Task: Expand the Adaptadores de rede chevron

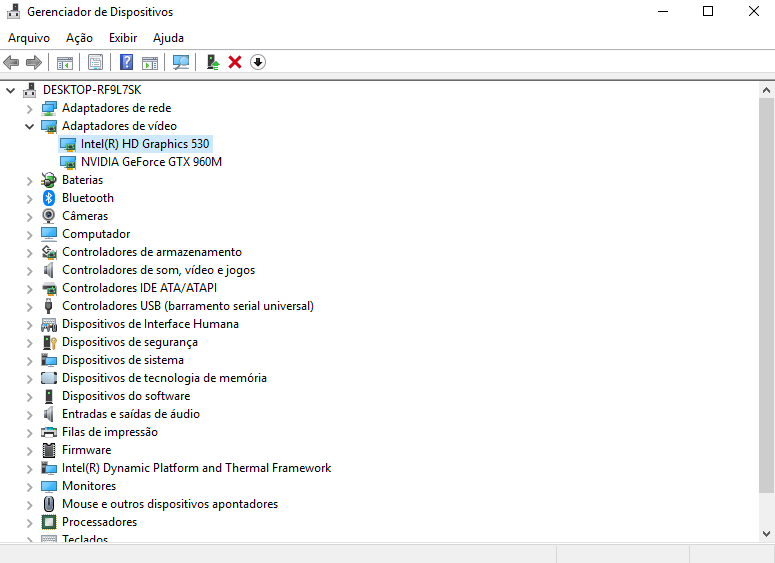Action: pyautogui.click(x=30, y=109)
